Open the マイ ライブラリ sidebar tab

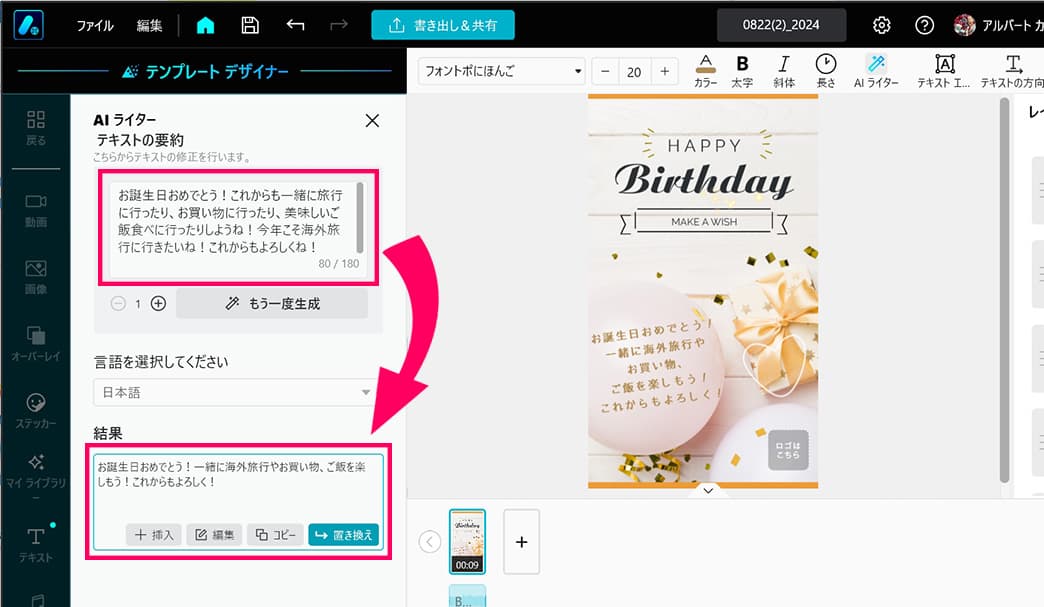36,477
